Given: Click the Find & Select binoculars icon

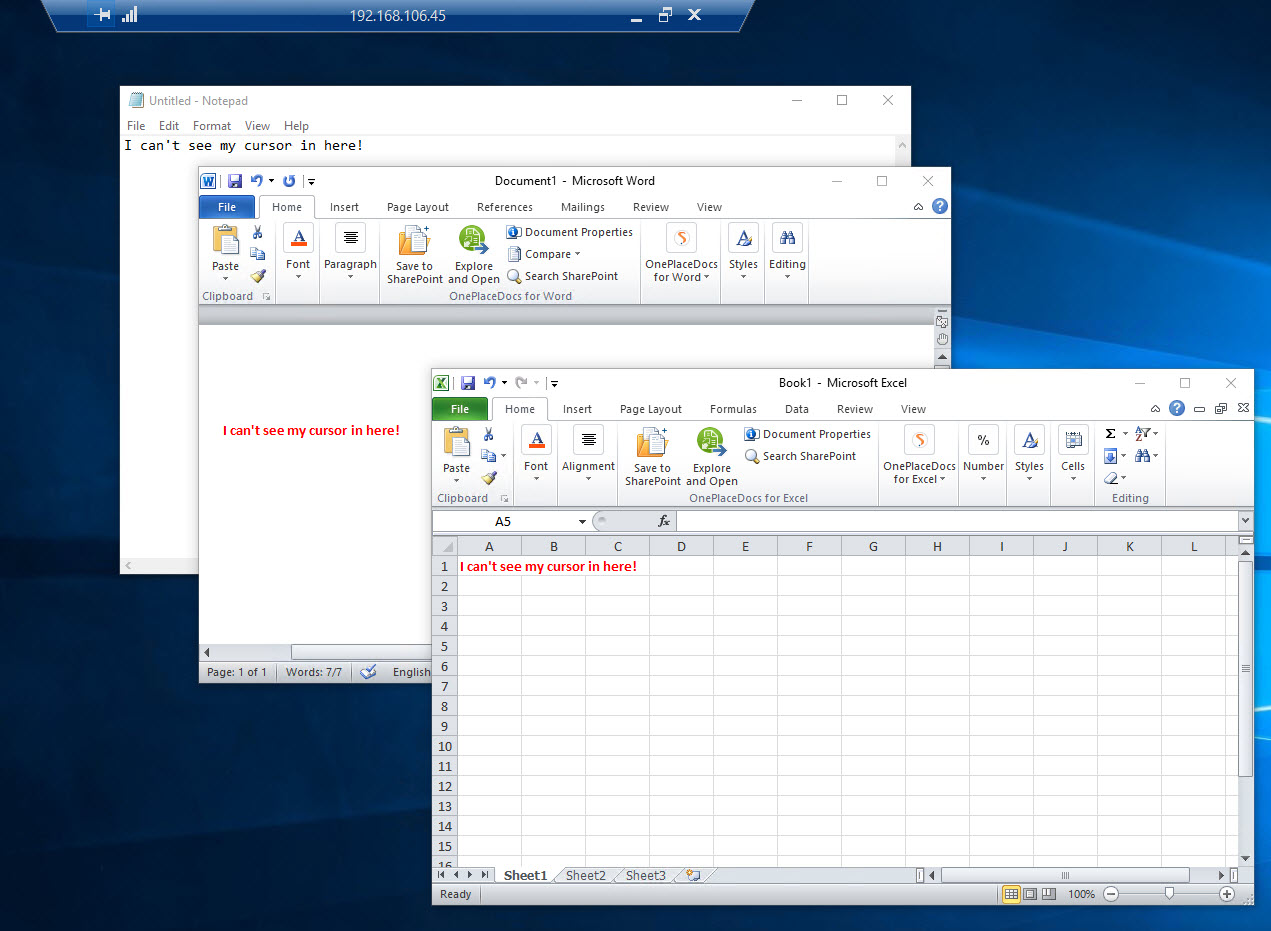Looking at the screenshot, I should [x=1143, y=455].
